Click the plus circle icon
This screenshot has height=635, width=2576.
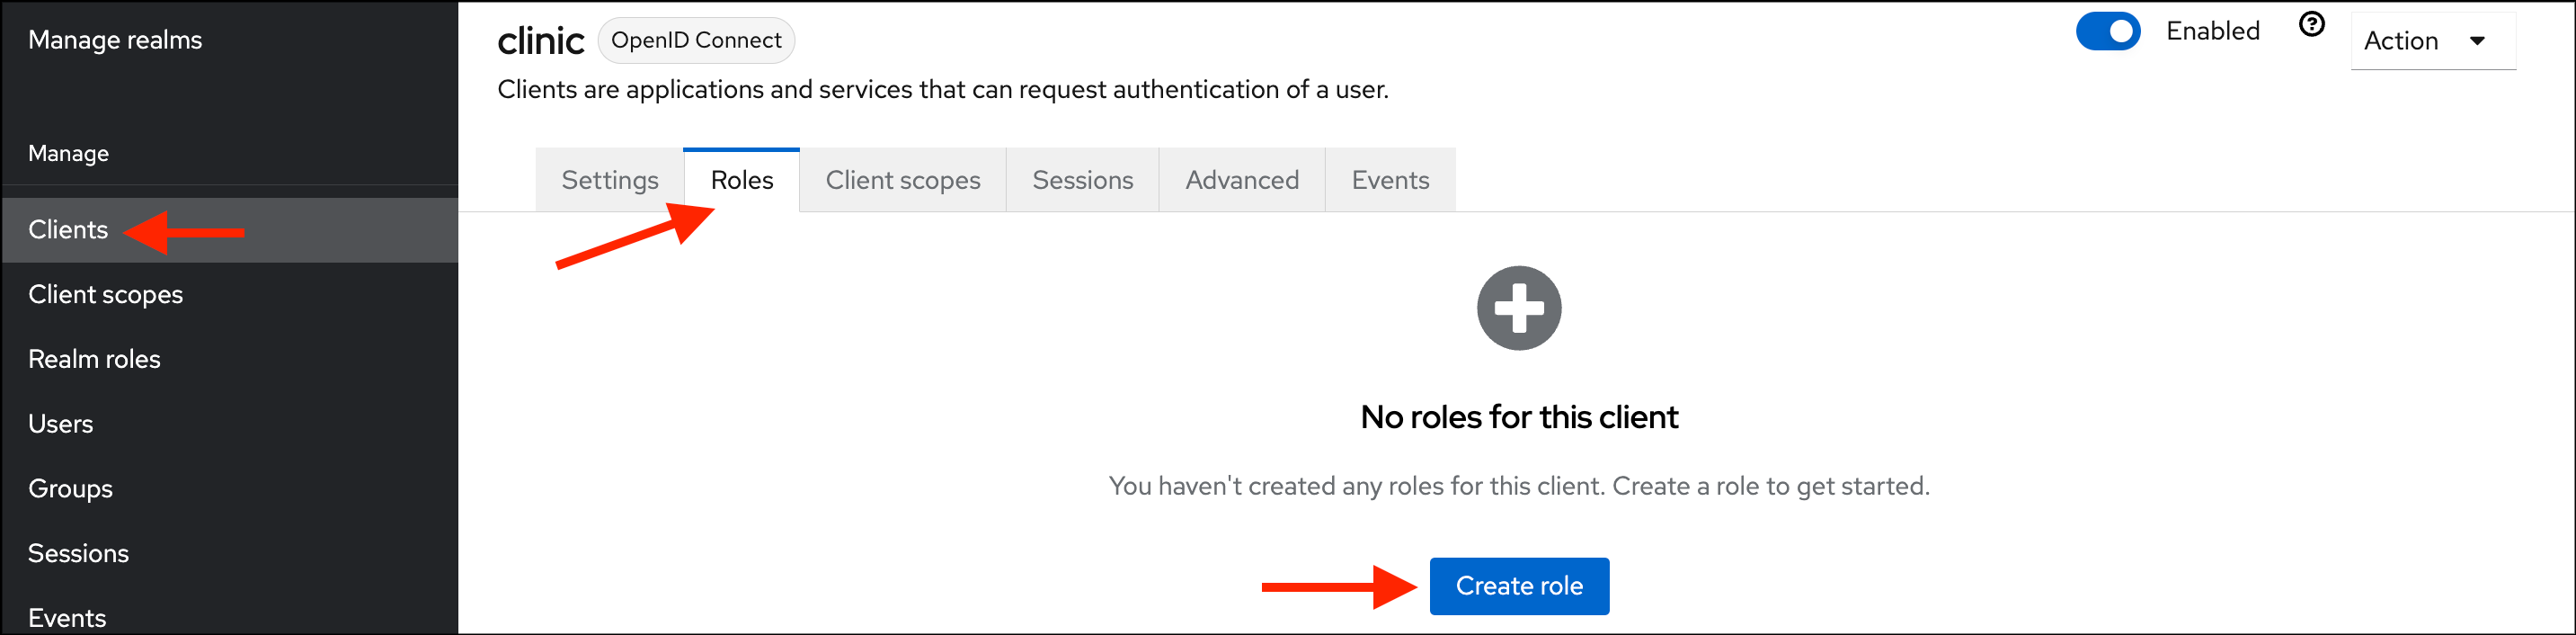point(1519,308)
